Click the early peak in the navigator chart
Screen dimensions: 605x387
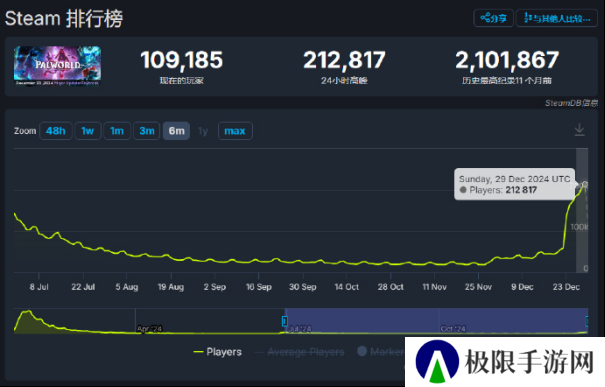click(27, 313)
